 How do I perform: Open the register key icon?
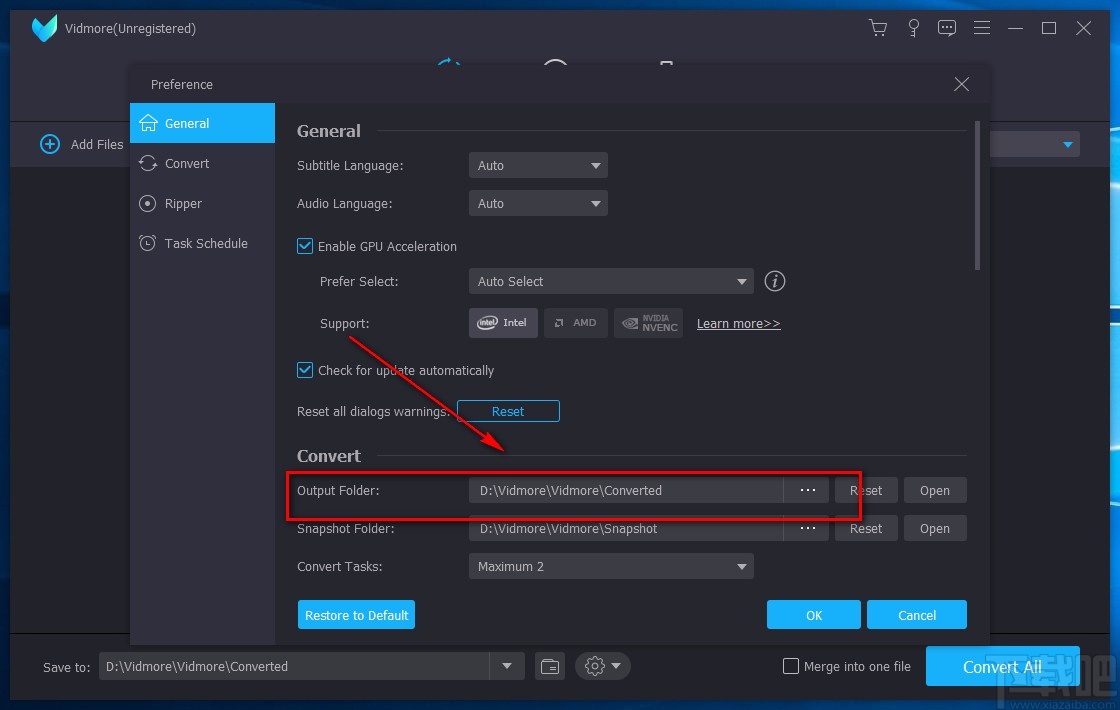(913, 28)
